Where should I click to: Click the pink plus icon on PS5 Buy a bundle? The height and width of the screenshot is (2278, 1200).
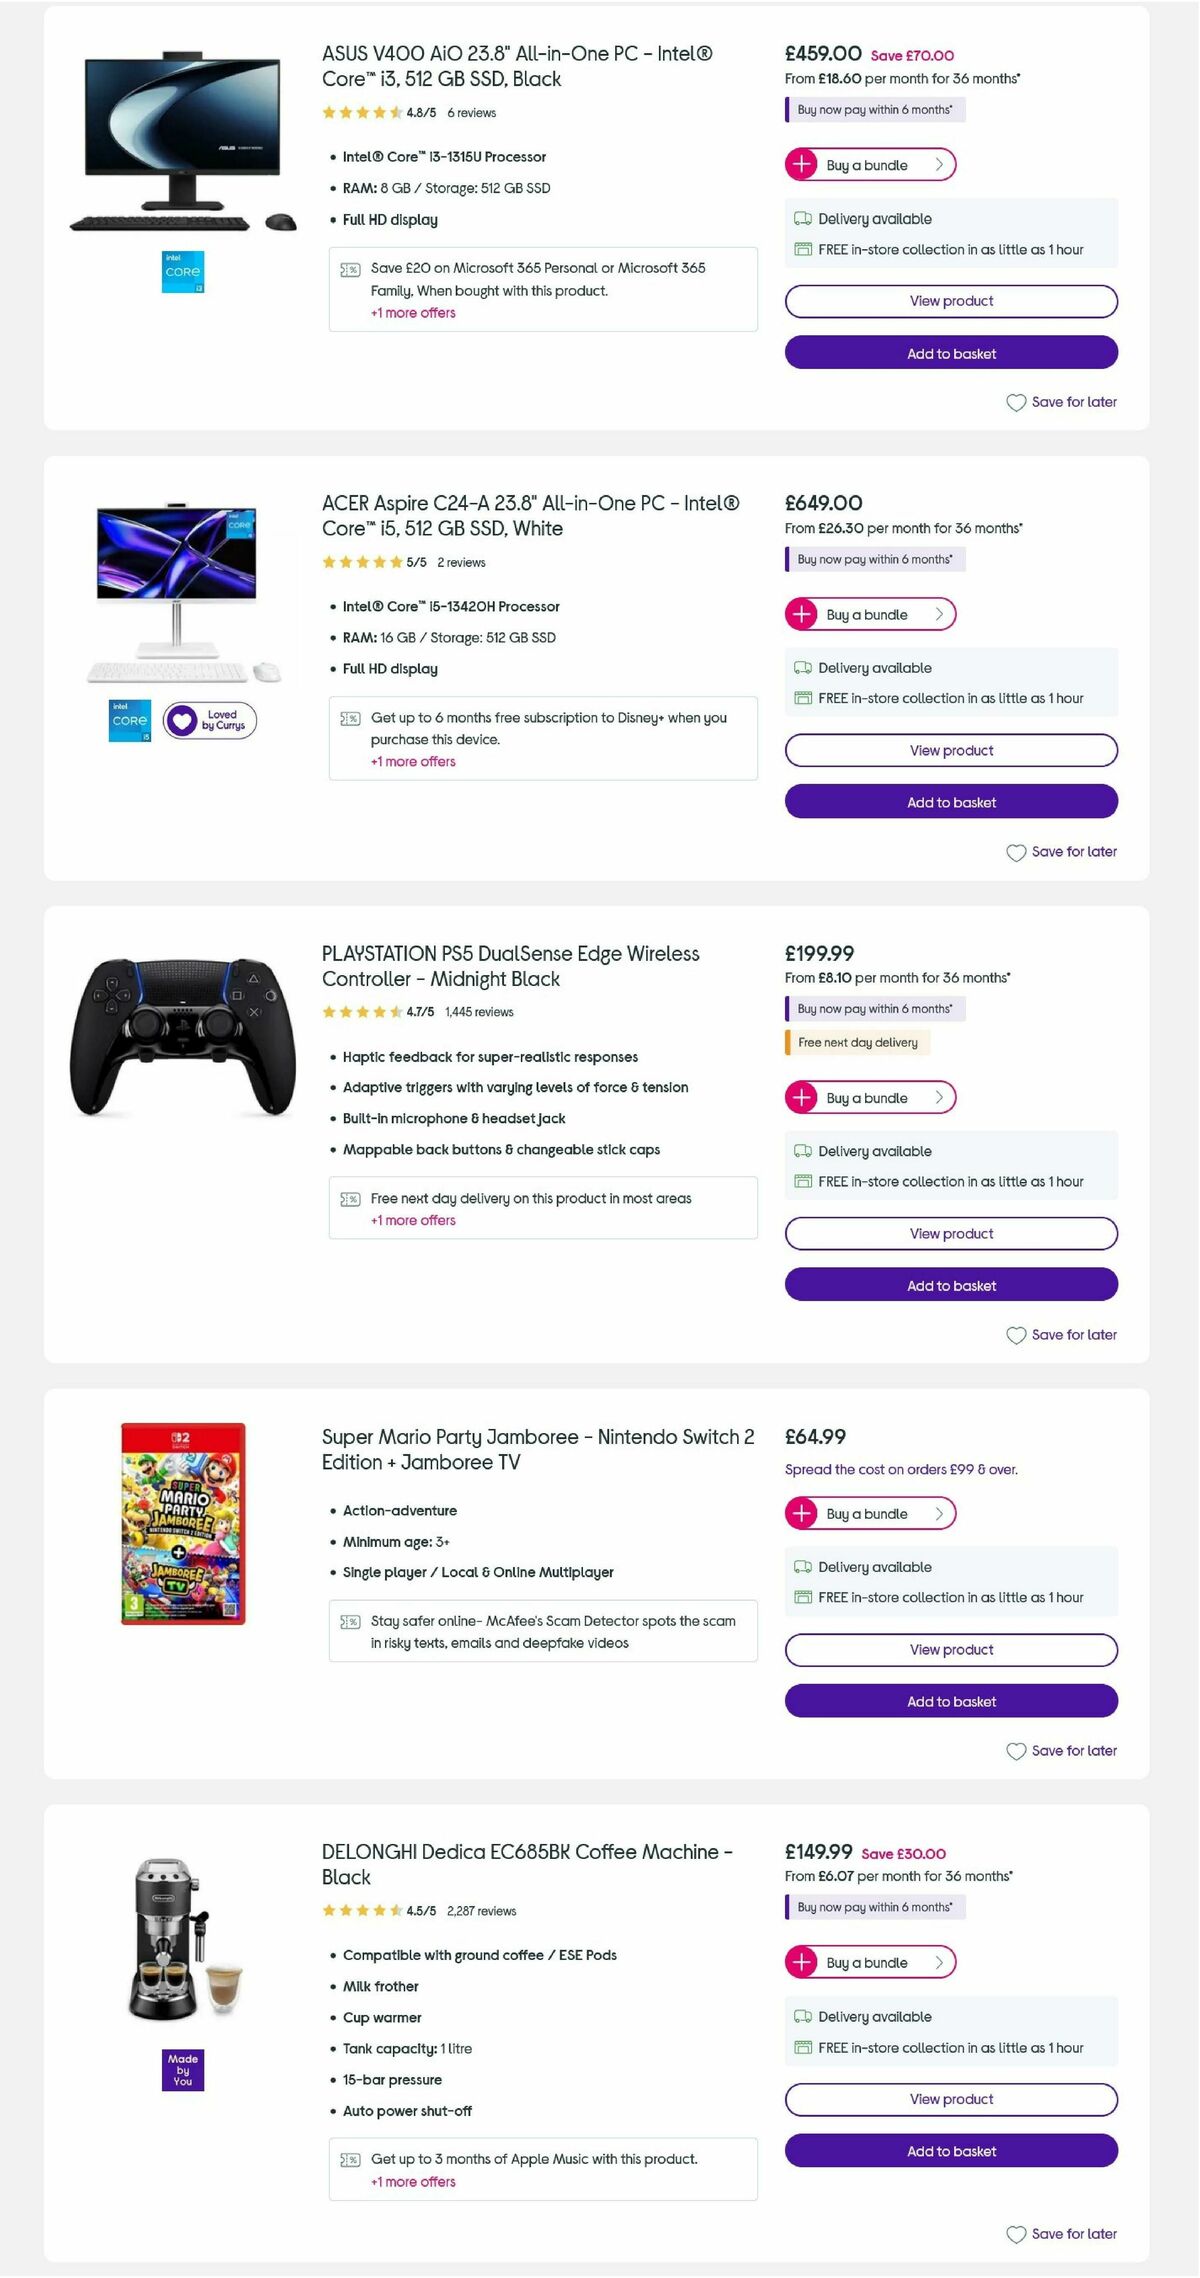click(x=802, y=1097)
